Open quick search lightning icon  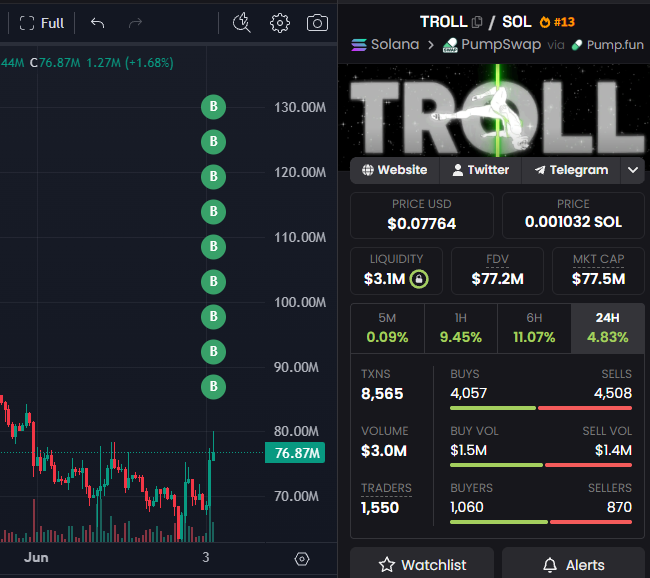242,23
